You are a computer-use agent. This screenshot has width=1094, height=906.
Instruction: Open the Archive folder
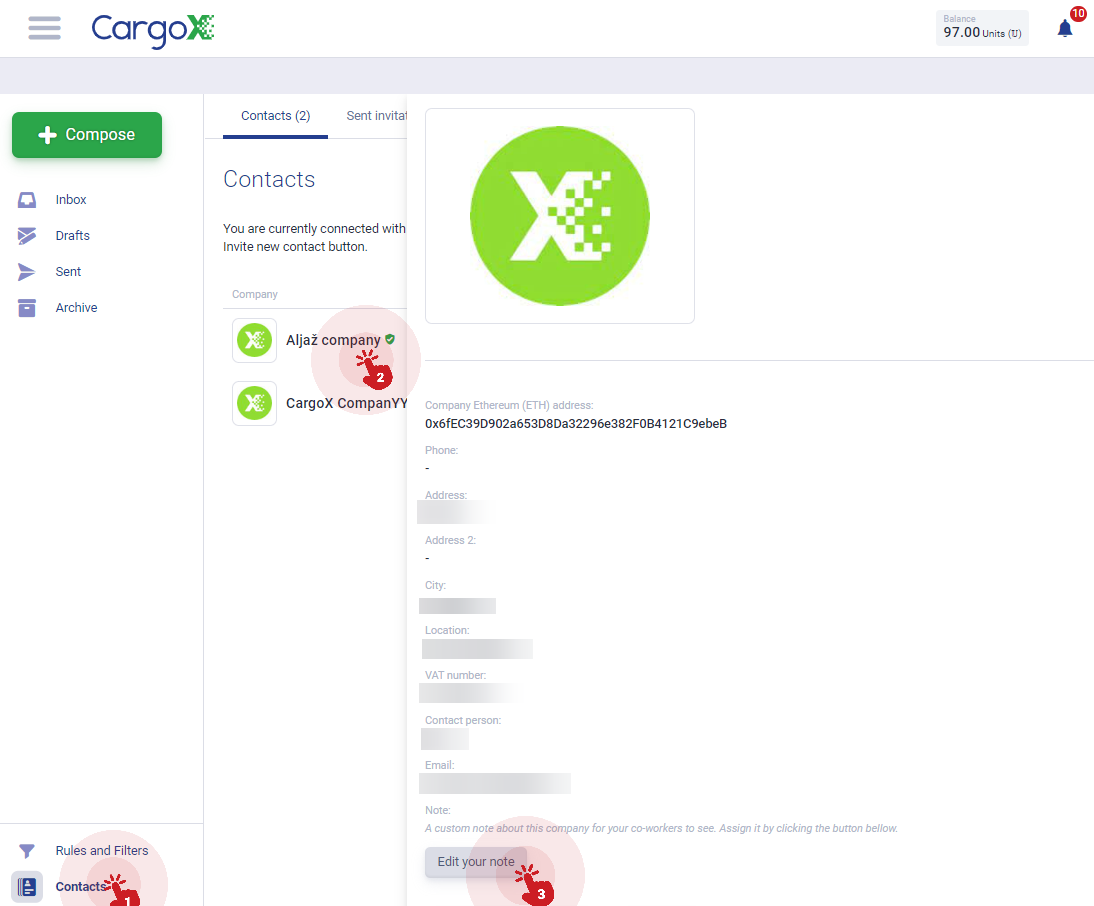pyautogui.click(x=77, y=308)
